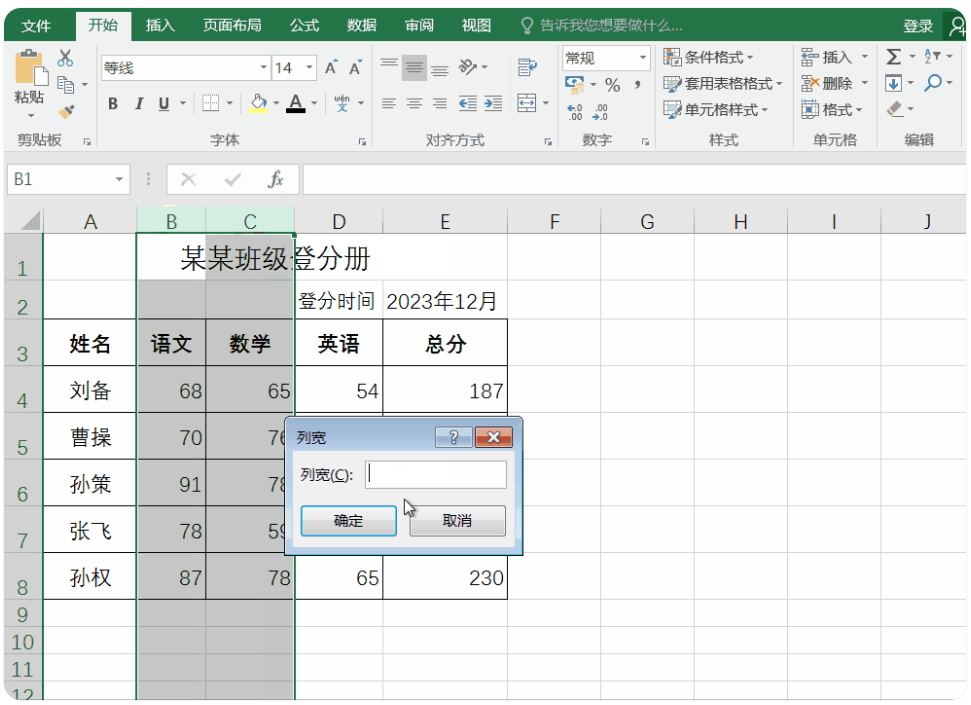Click the insert function fx icon
Image resolution: width=971 pixels, height=705 pixels.
[x=275, y=180]
